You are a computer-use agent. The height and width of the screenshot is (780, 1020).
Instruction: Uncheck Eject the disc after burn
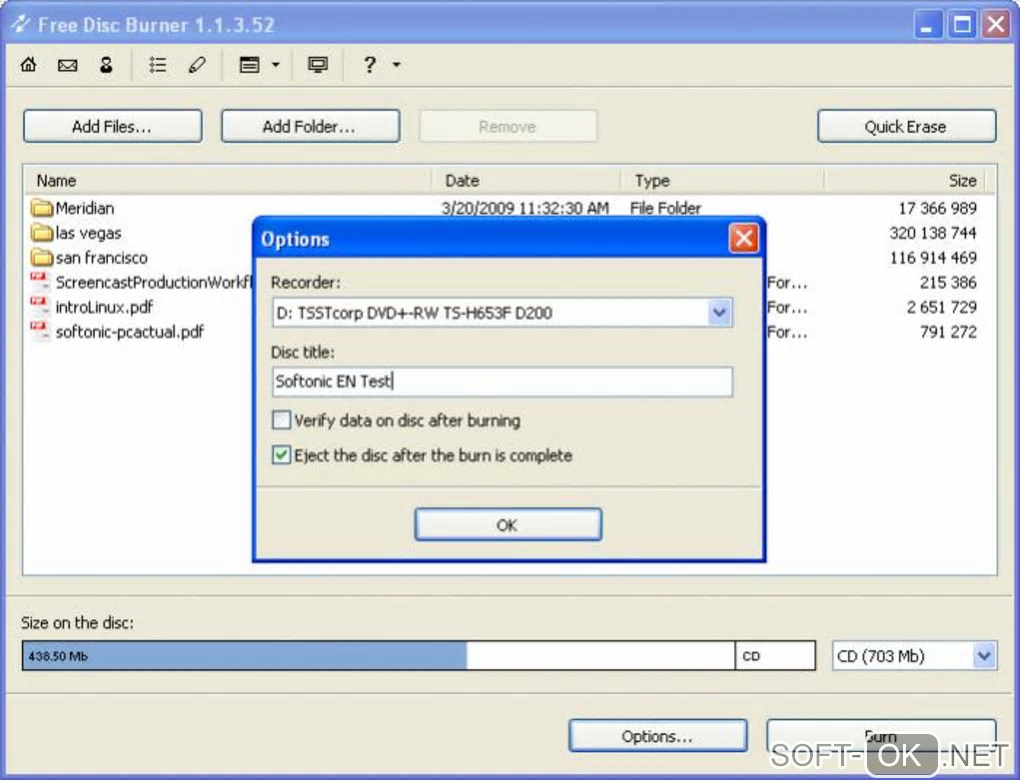(x=281, y=454)
